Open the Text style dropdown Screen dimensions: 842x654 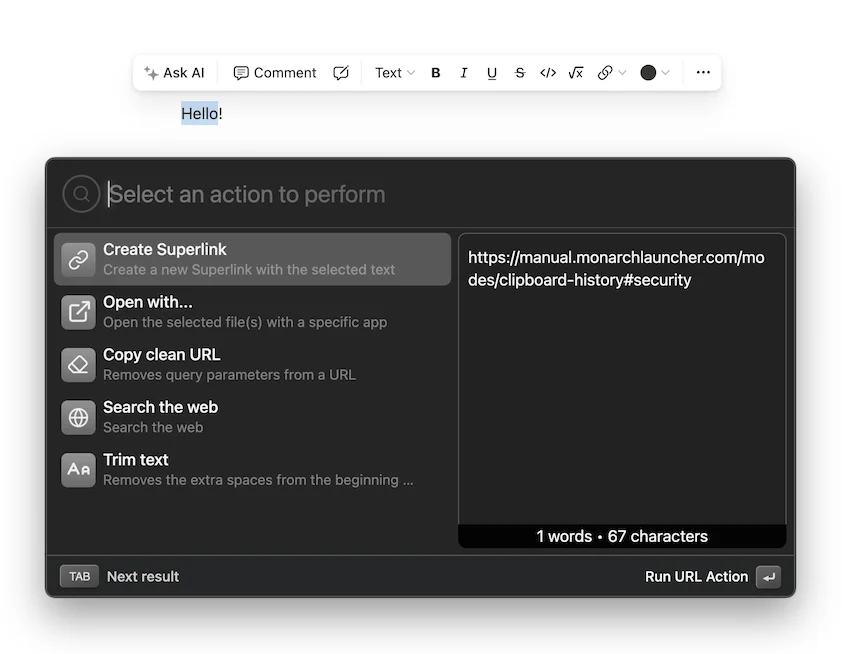point(393,72)
